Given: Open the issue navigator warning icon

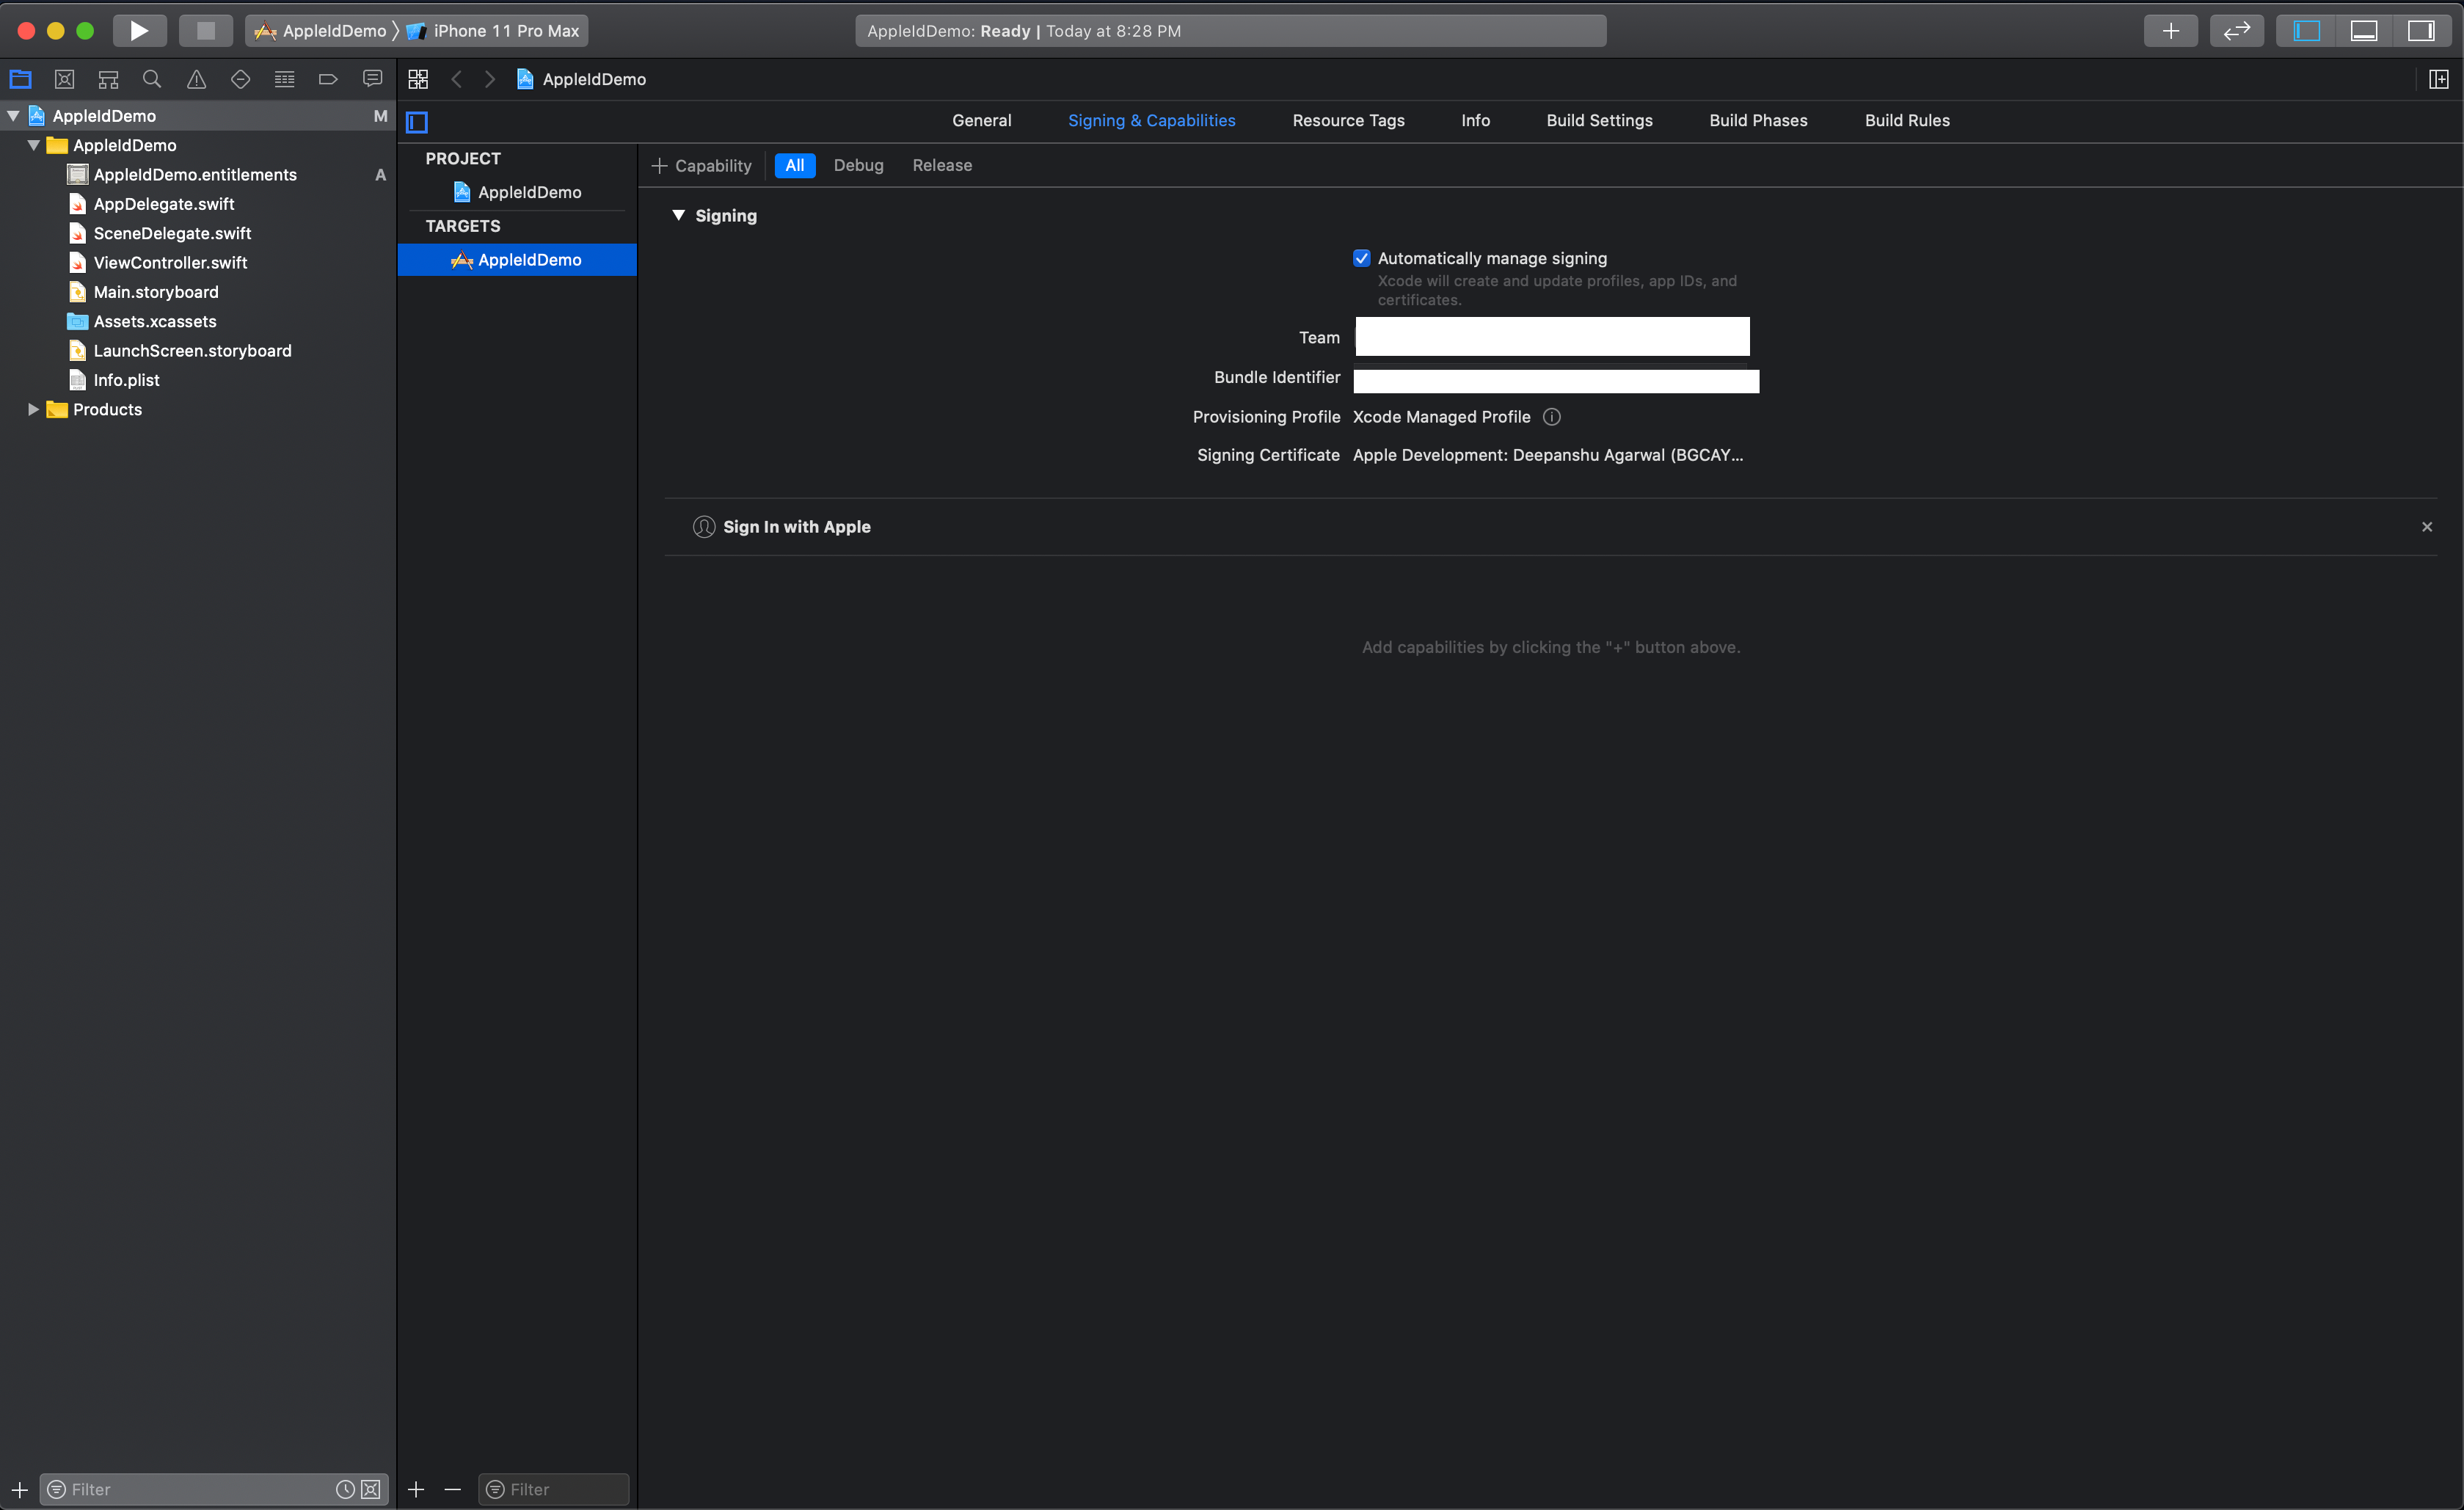Looking at the screenshot, I should 196,79.
